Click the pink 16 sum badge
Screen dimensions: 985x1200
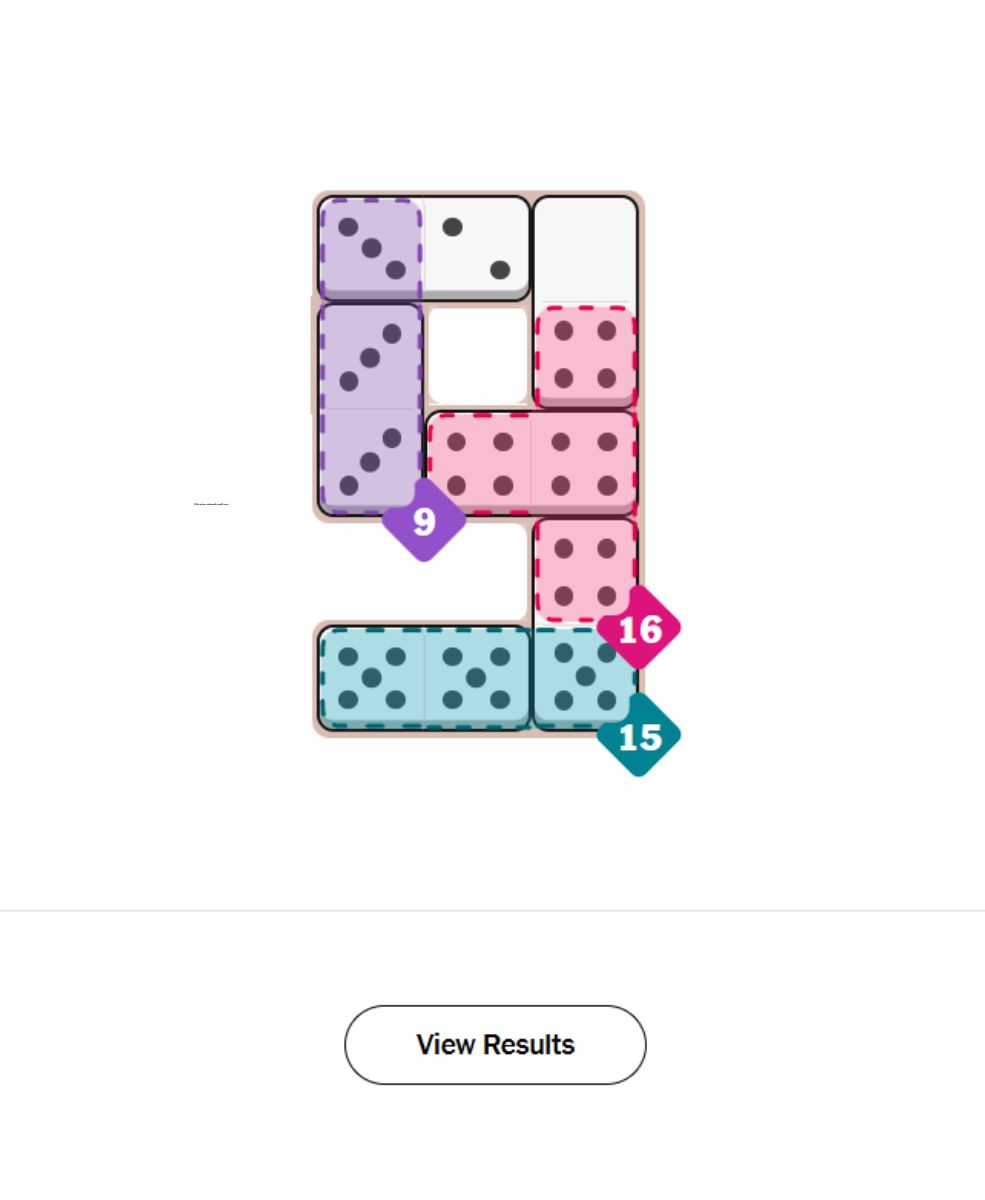(x=640, y=629)
